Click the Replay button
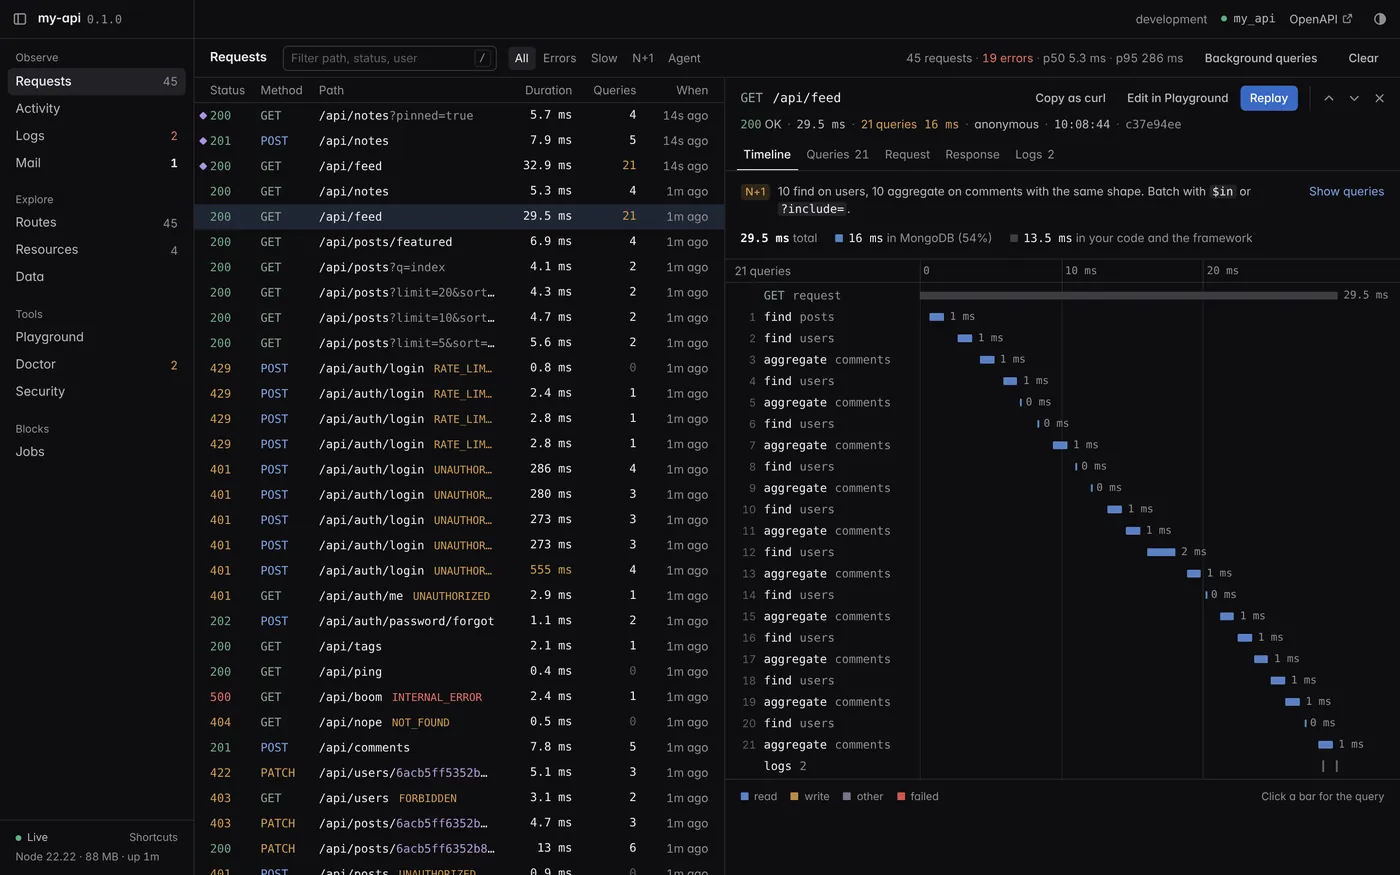1400x875 pixels. 1269,98
